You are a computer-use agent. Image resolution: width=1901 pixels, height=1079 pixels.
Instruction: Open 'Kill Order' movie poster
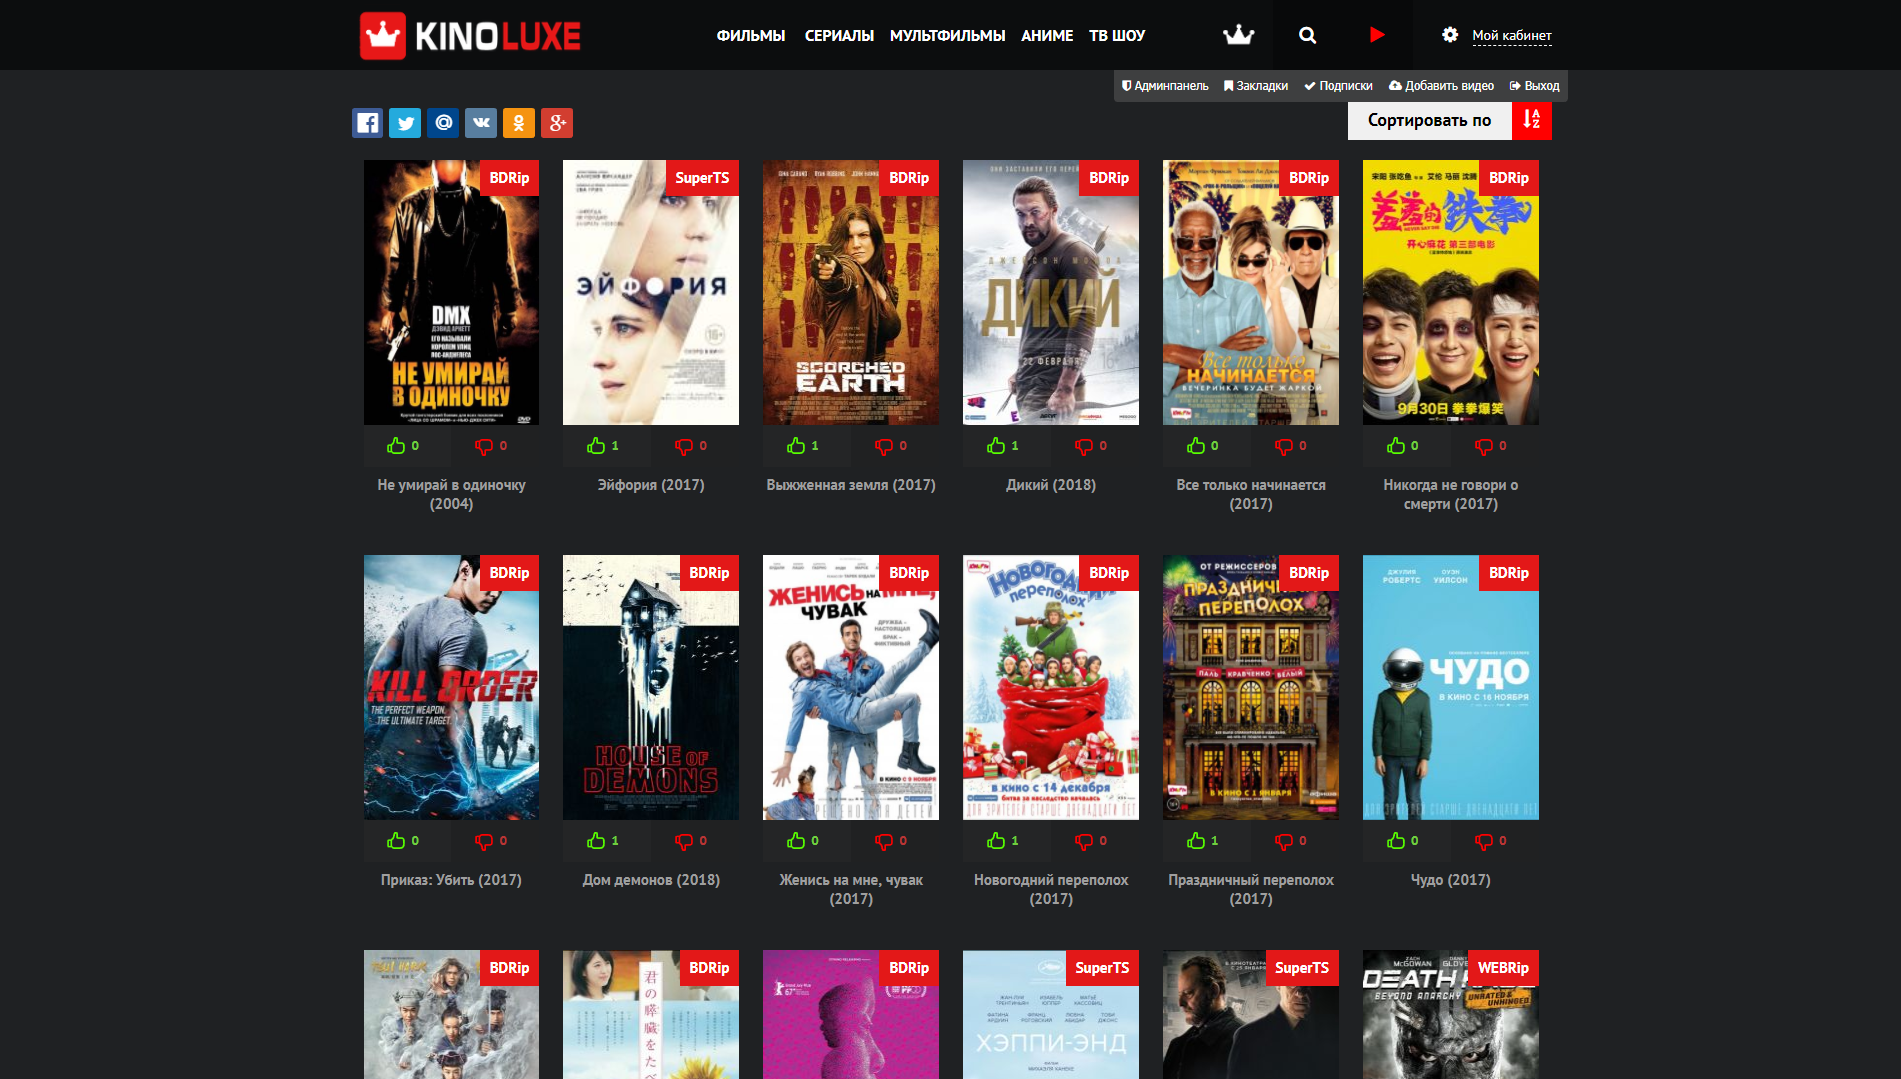[x=451, y=687]
